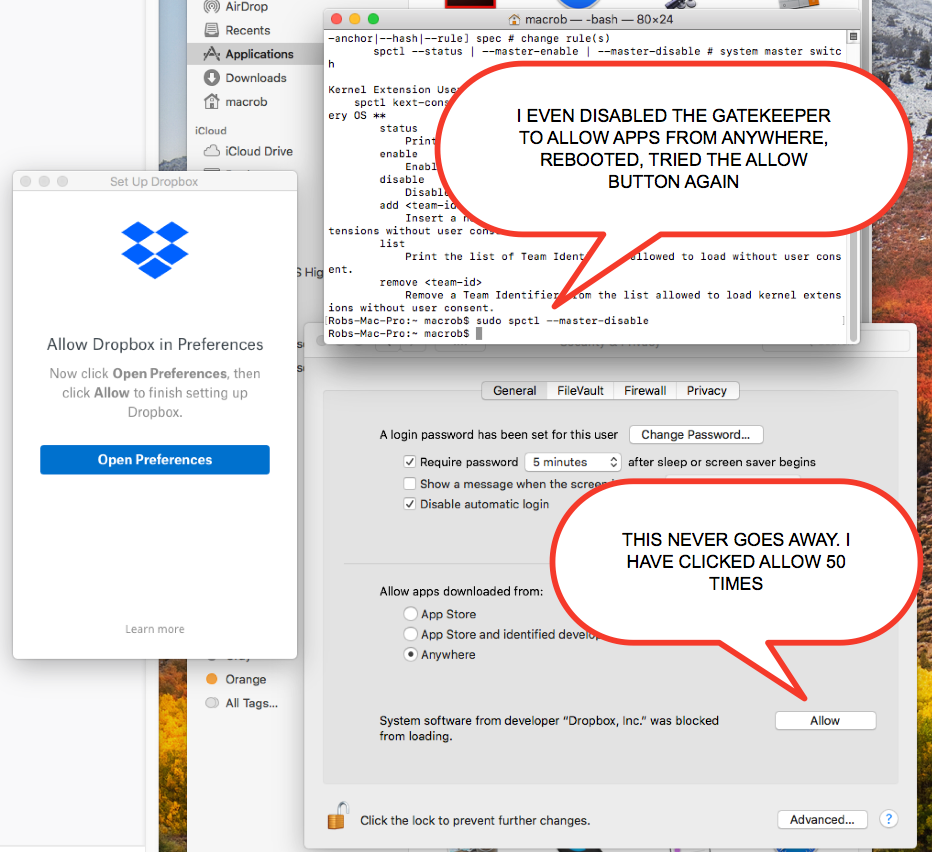Switch to the Firewall tab

tap(645, 391)
